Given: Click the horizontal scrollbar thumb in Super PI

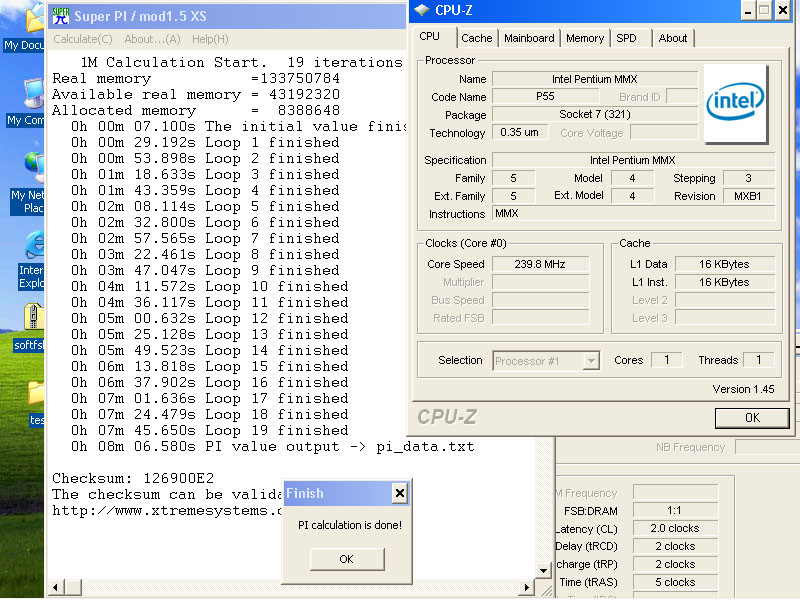Looking at the screenshot, I should click(73, 588).
